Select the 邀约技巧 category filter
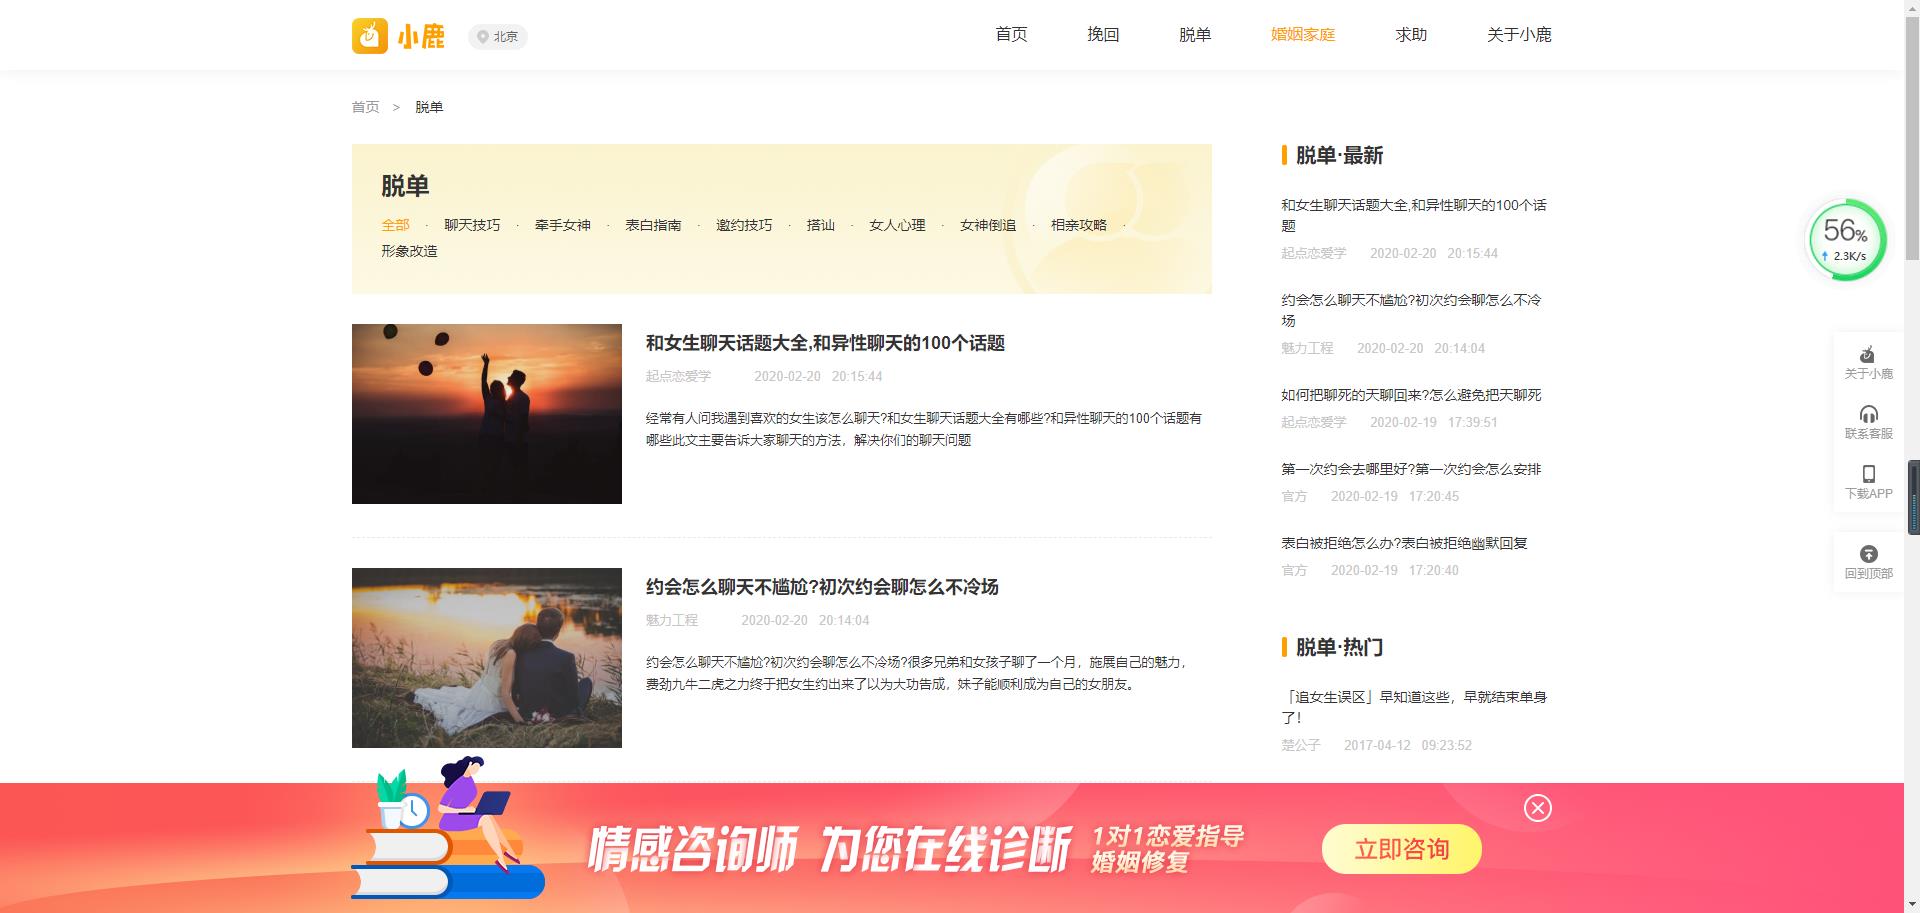 point(744,225)
